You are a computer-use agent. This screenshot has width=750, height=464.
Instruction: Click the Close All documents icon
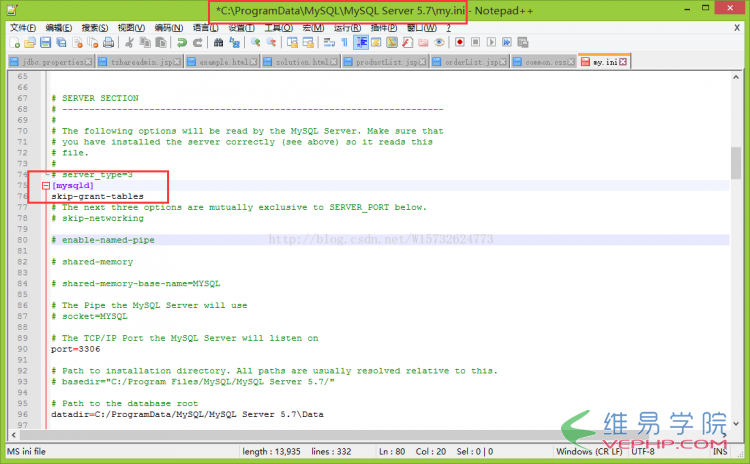click(93, 43)
